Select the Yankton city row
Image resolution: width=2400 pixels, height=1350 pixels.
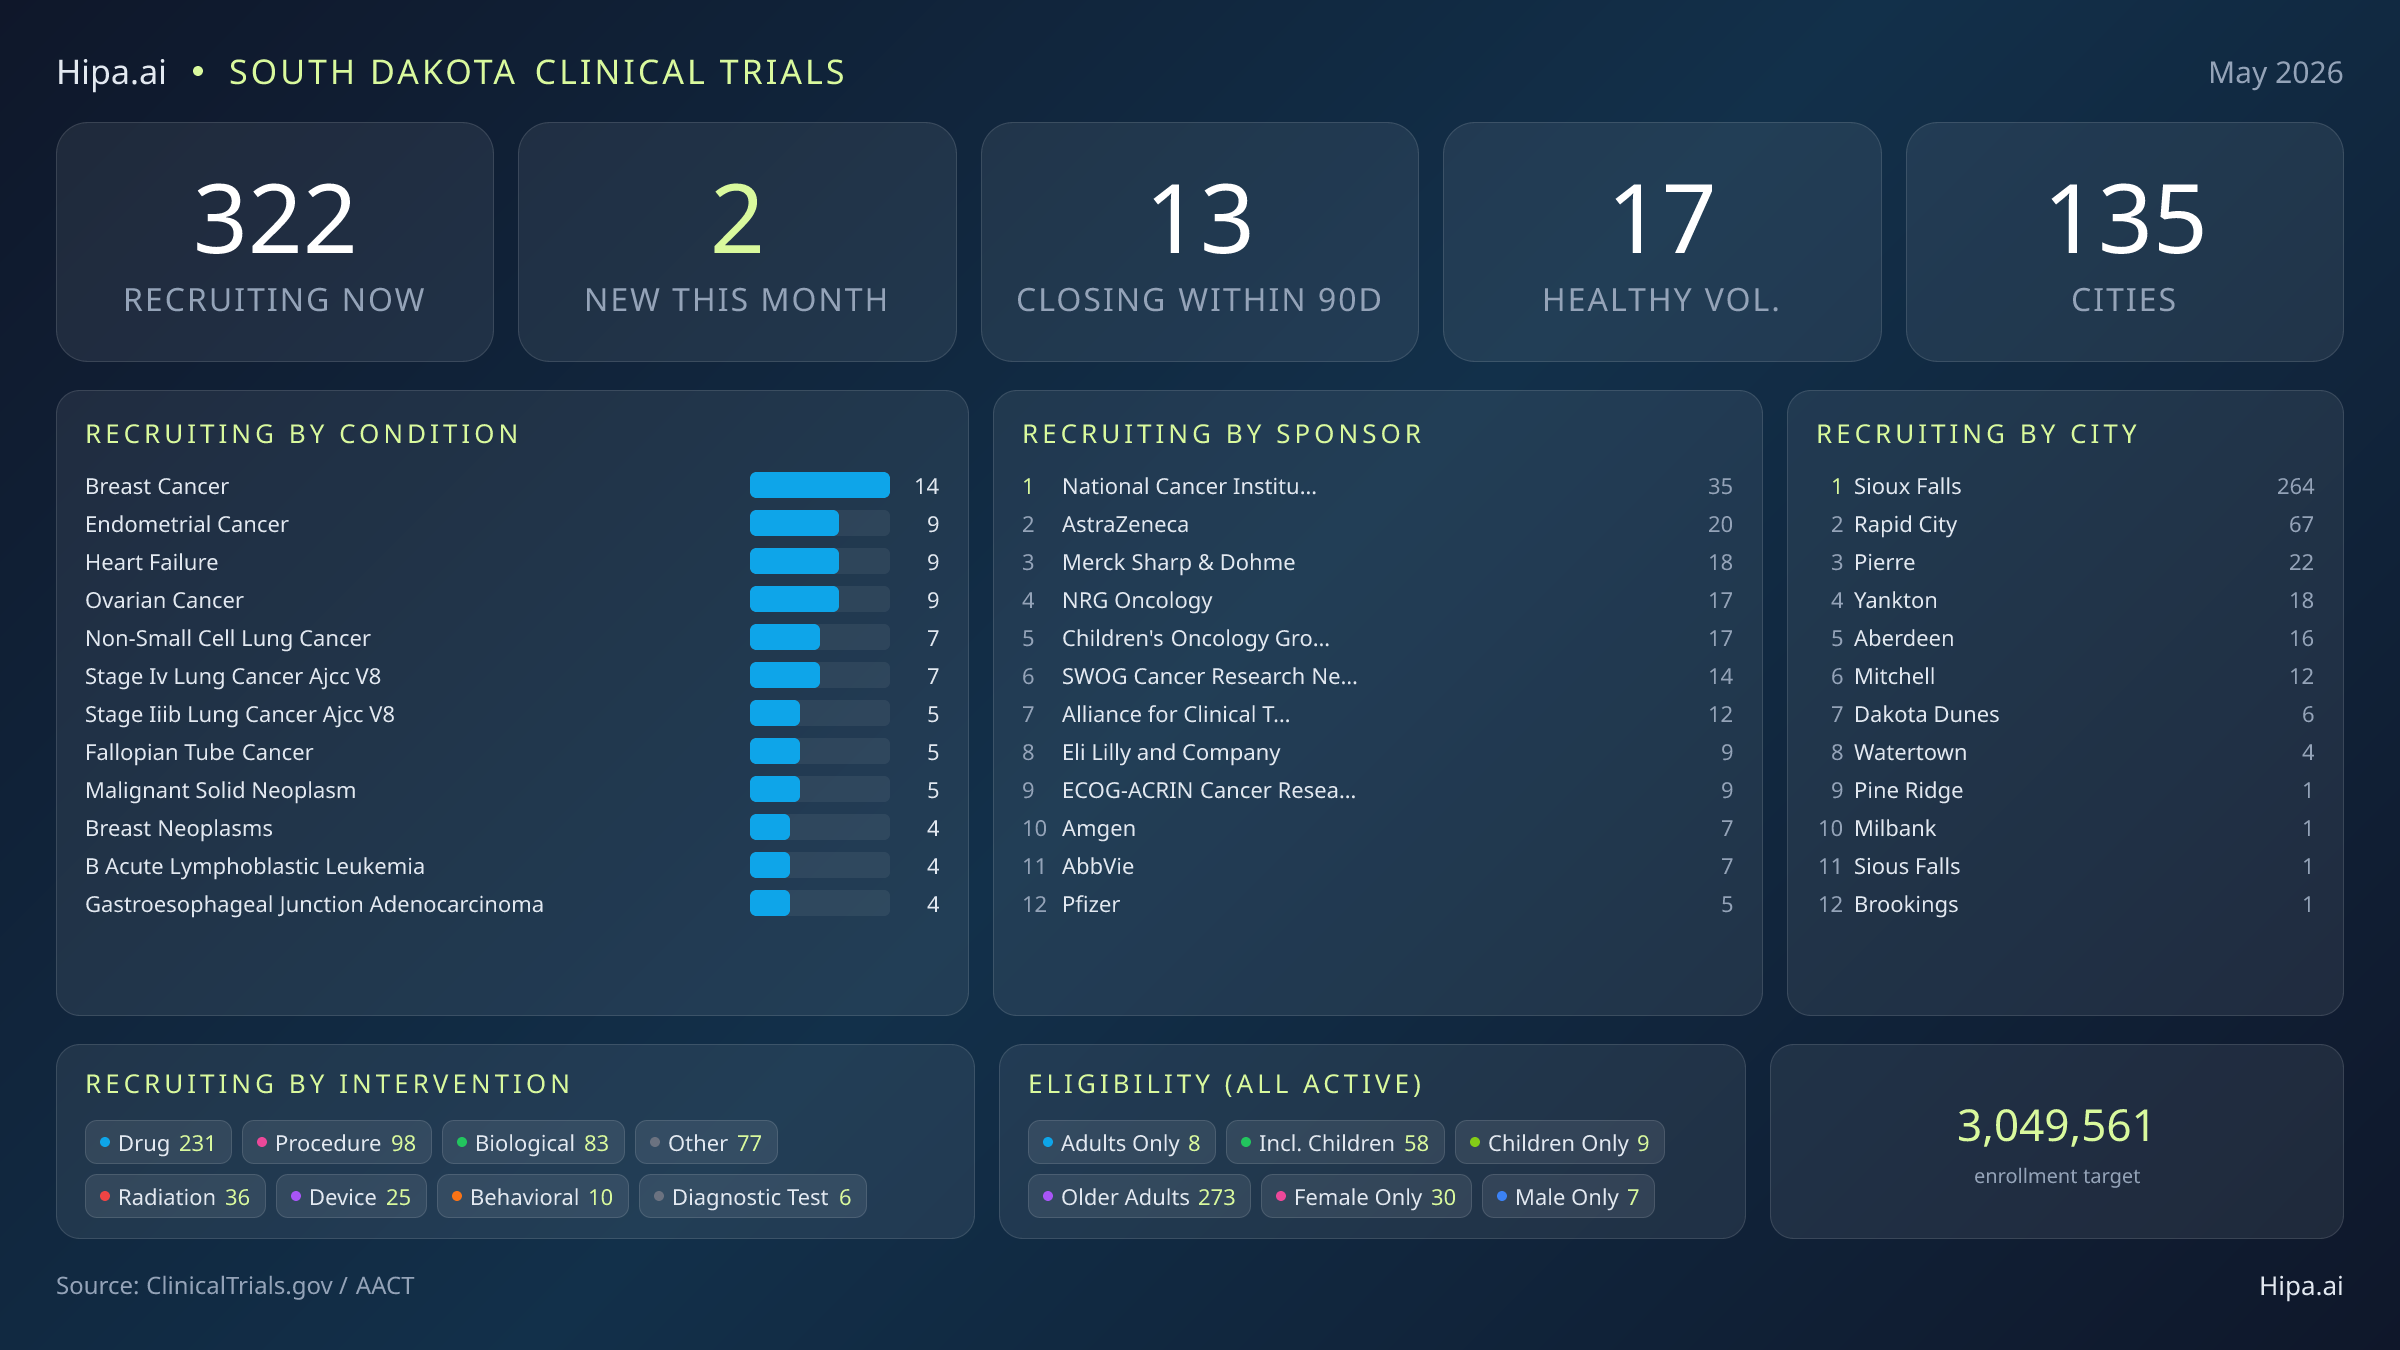point(2065,599)
